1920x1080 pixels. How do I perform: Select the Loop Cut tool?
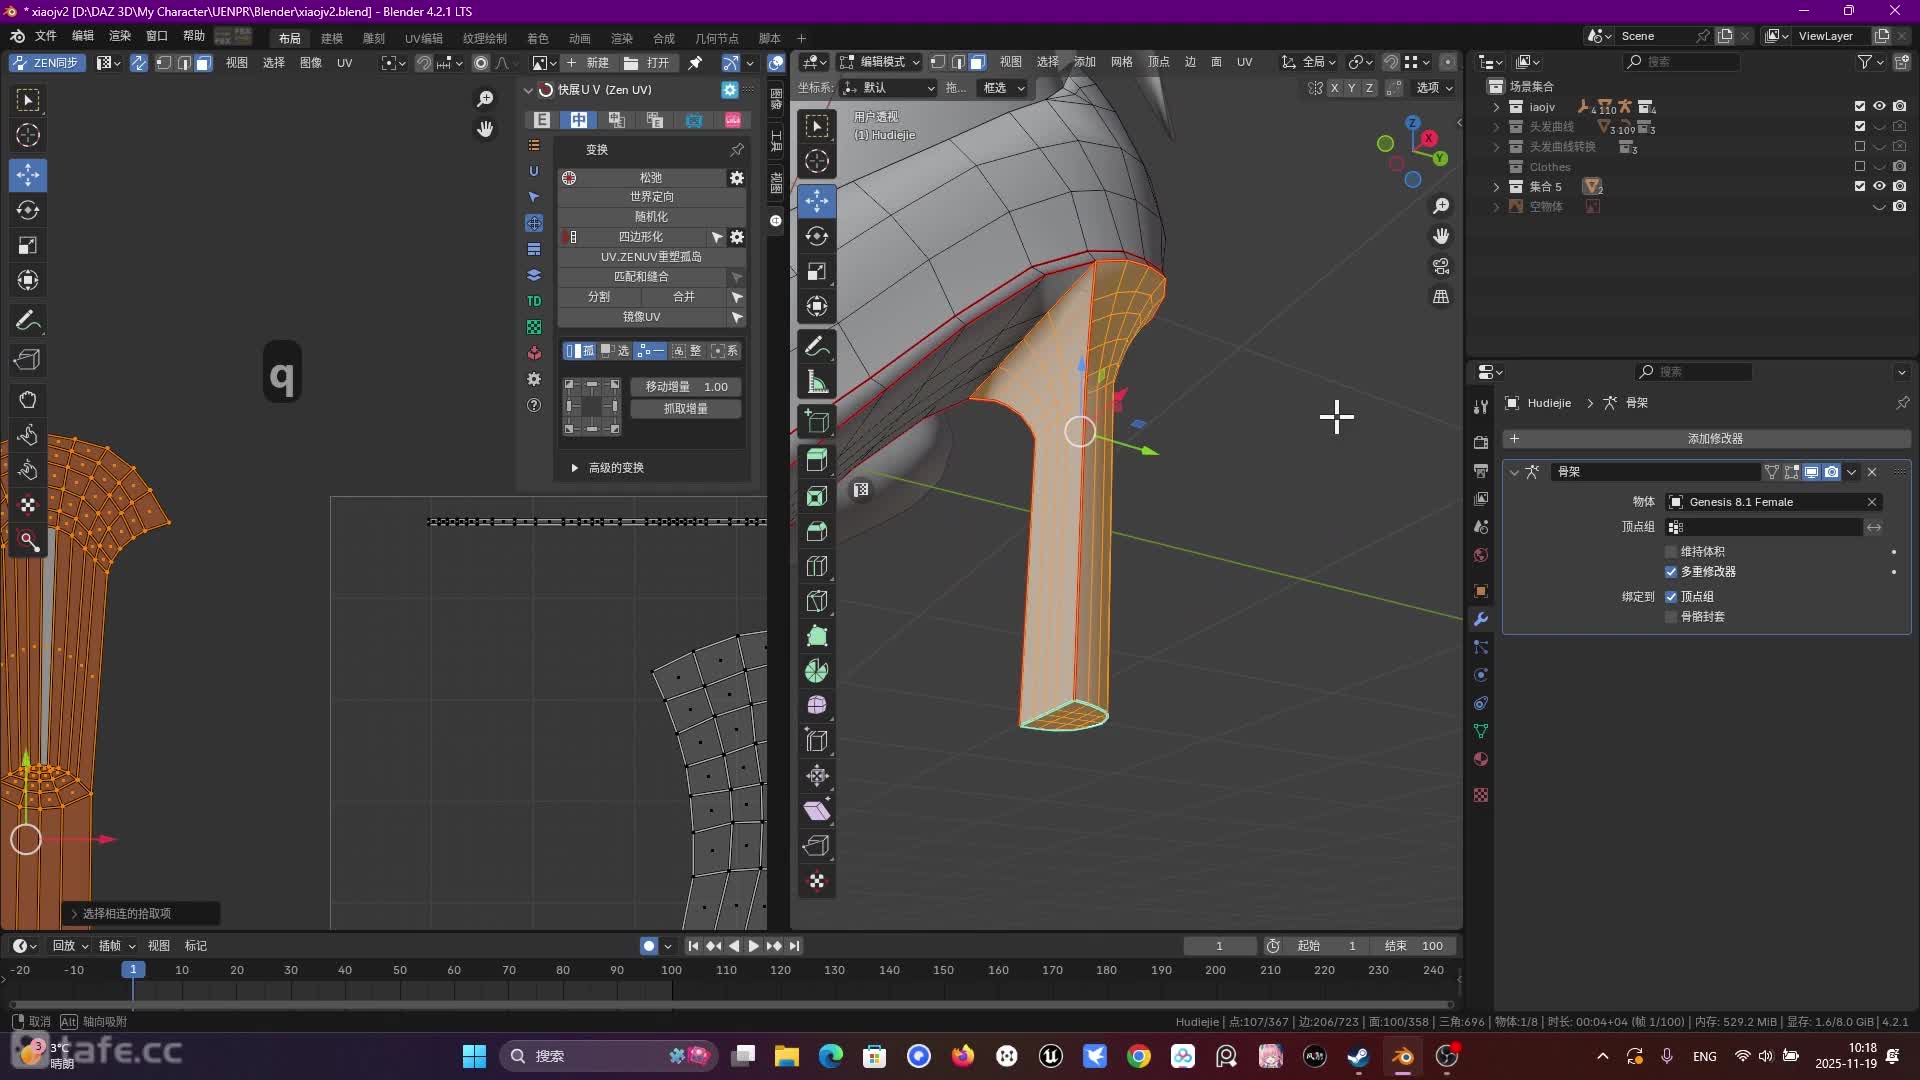pos(817,566)
